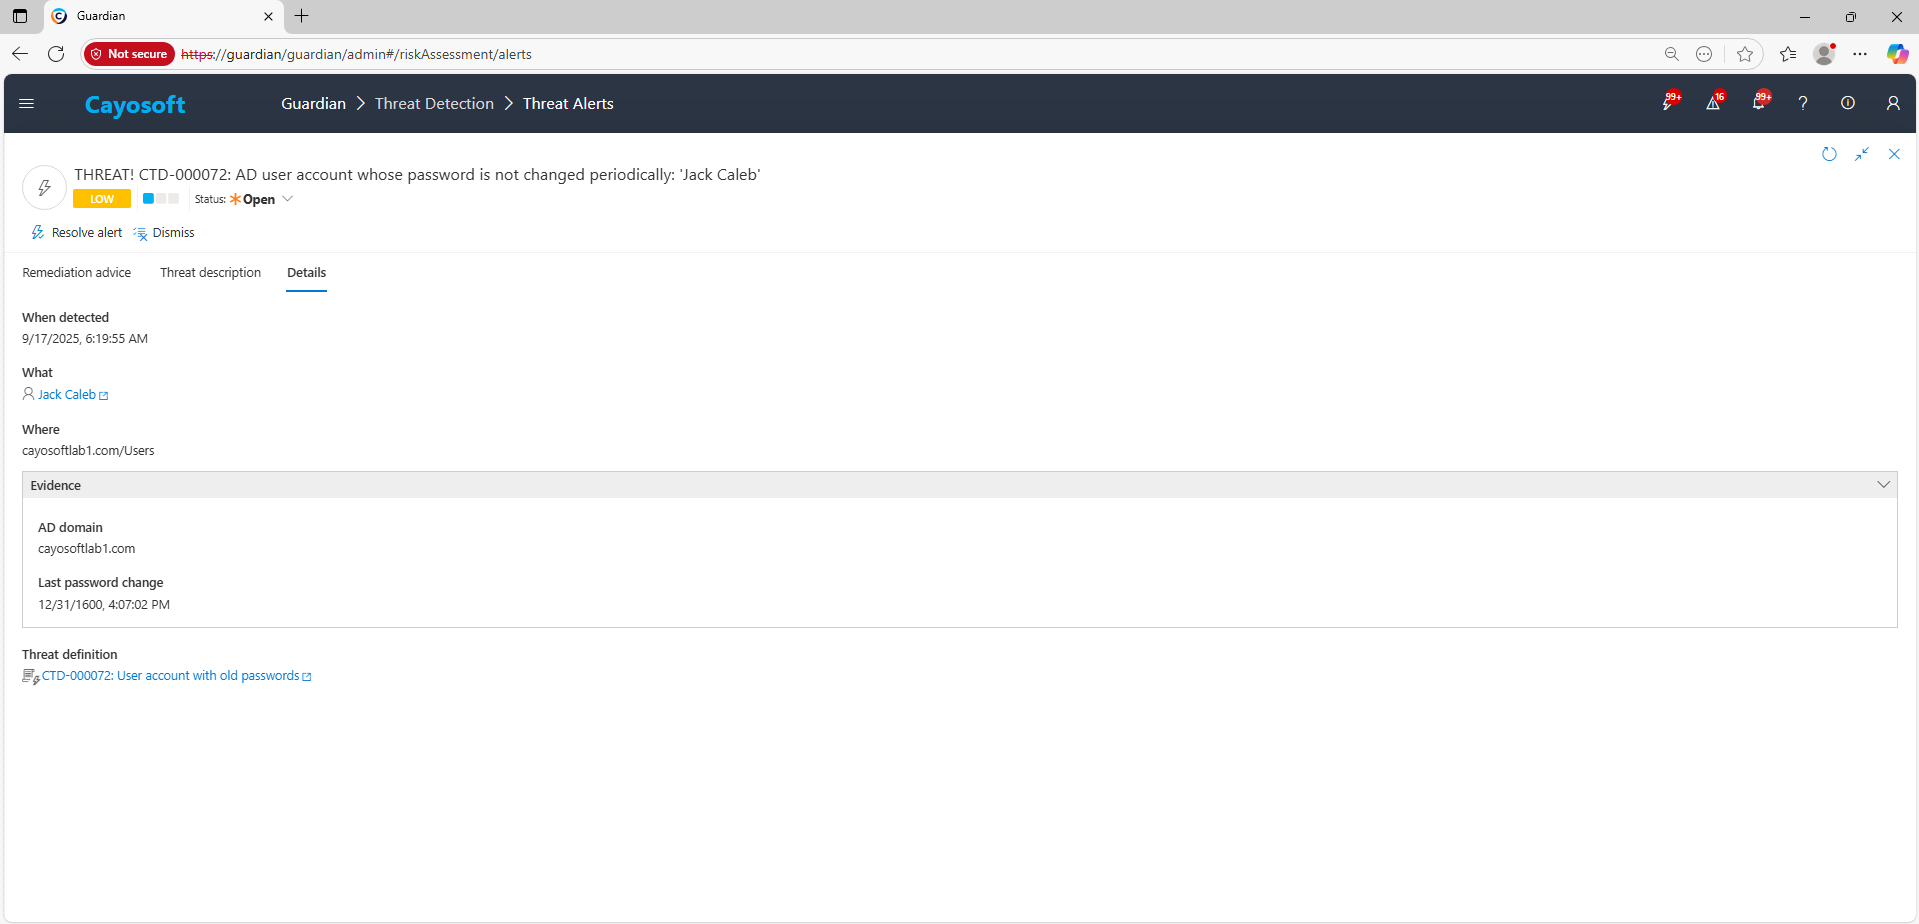This screenshot has height=924, width=1919.
Task: Expand the Status Open dropdown
Action: click(287, 199)
